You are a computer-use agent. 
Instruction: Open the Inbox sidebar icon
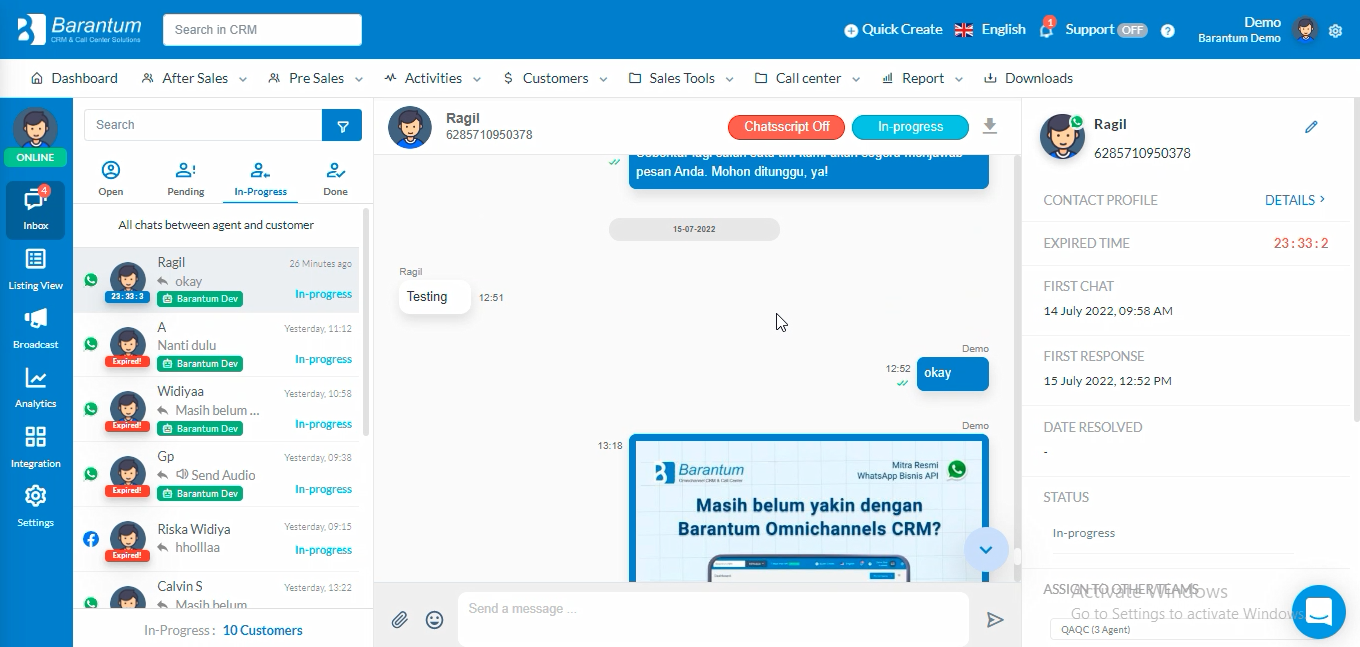point(36,210)
